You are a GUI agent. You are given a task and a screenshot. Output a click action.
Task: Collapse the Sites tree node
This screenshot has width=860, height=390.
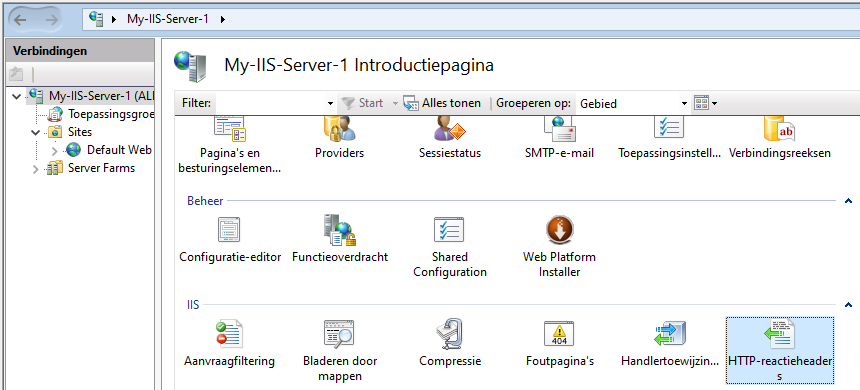36,132
